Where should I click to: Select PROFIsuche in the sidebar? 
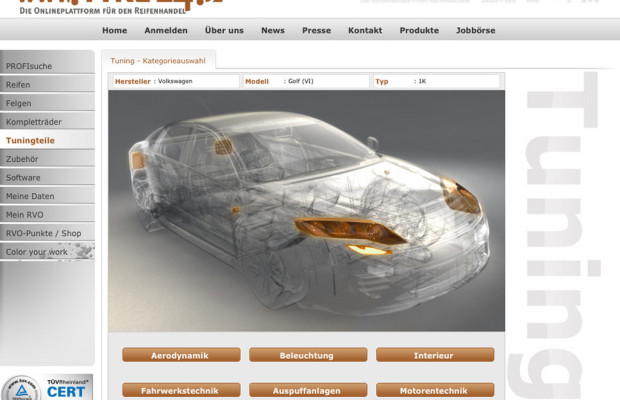tap(47, 66)
